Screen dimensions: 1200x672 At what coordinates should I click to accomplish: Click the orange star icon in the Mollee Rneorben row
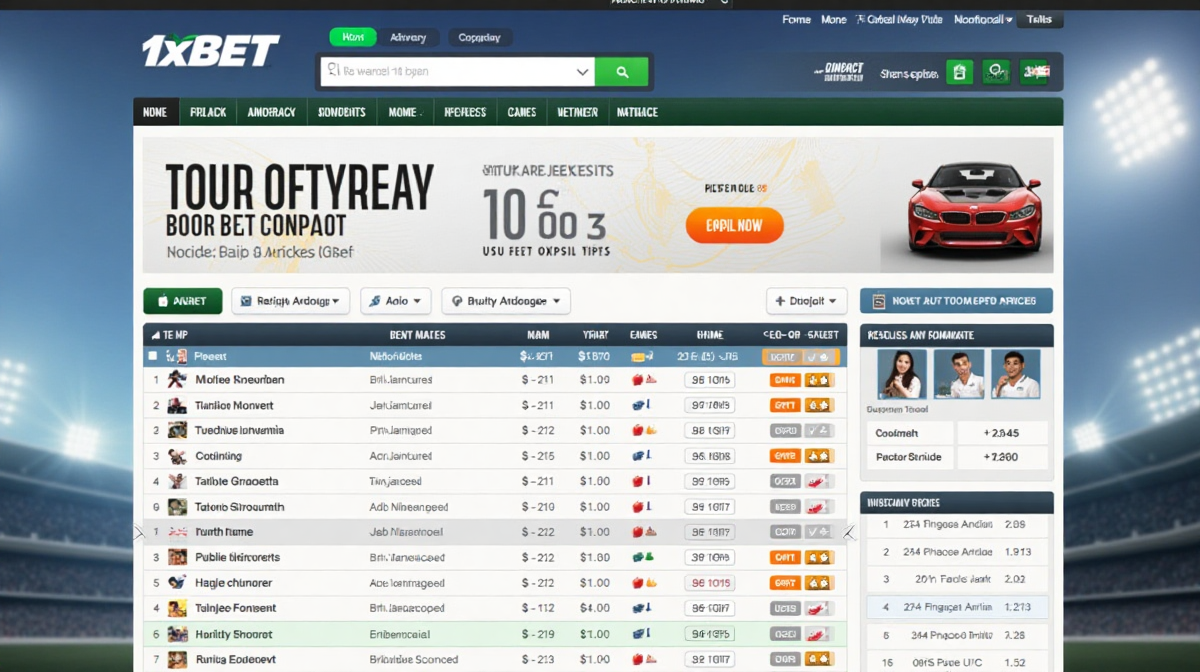coord(819,380)
